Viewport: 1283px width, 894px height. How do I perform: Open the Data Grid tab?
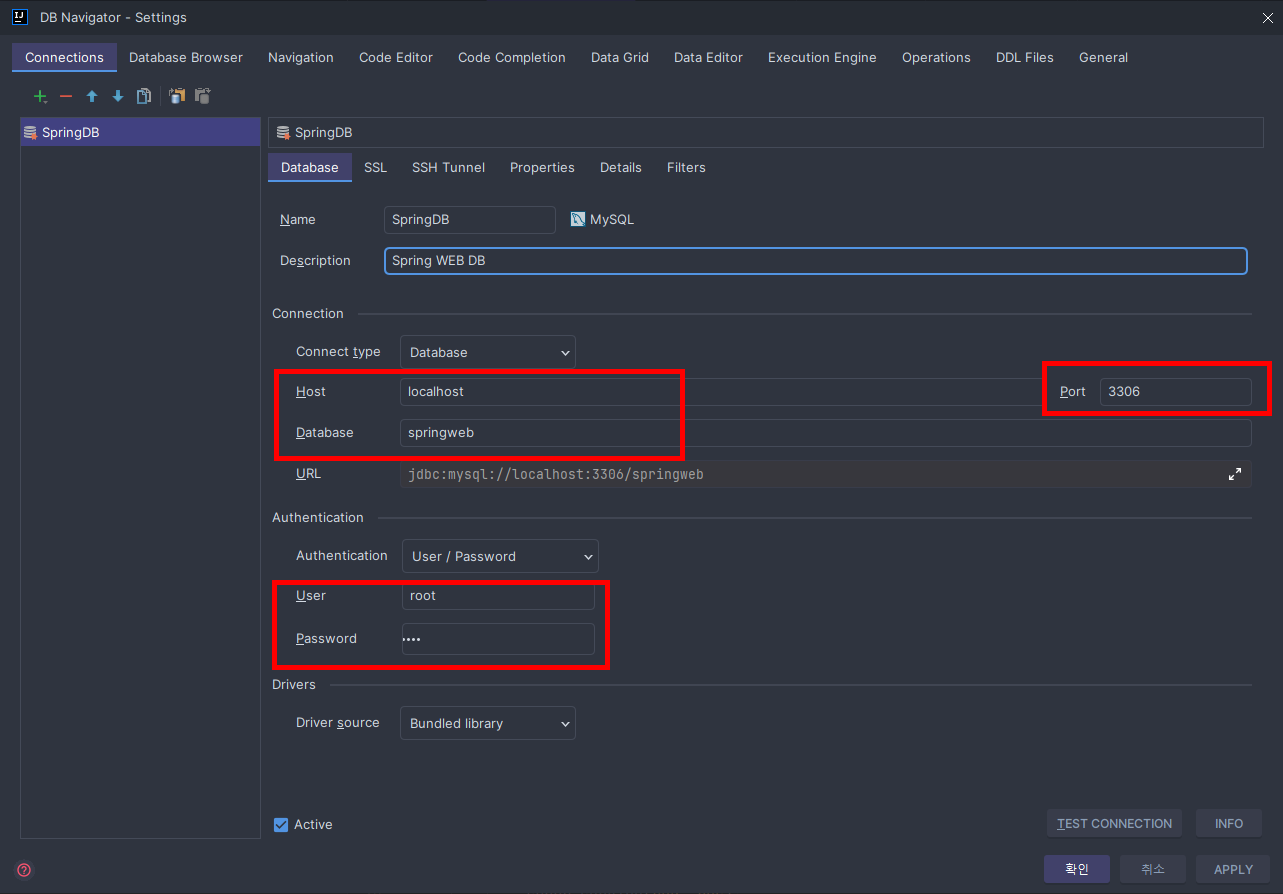pyautogui.click(x=620, y=57)
